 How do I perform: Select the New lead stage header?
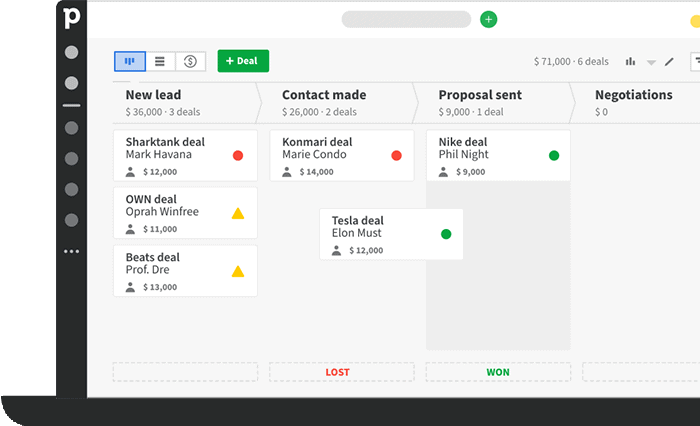tap(184, 102)
